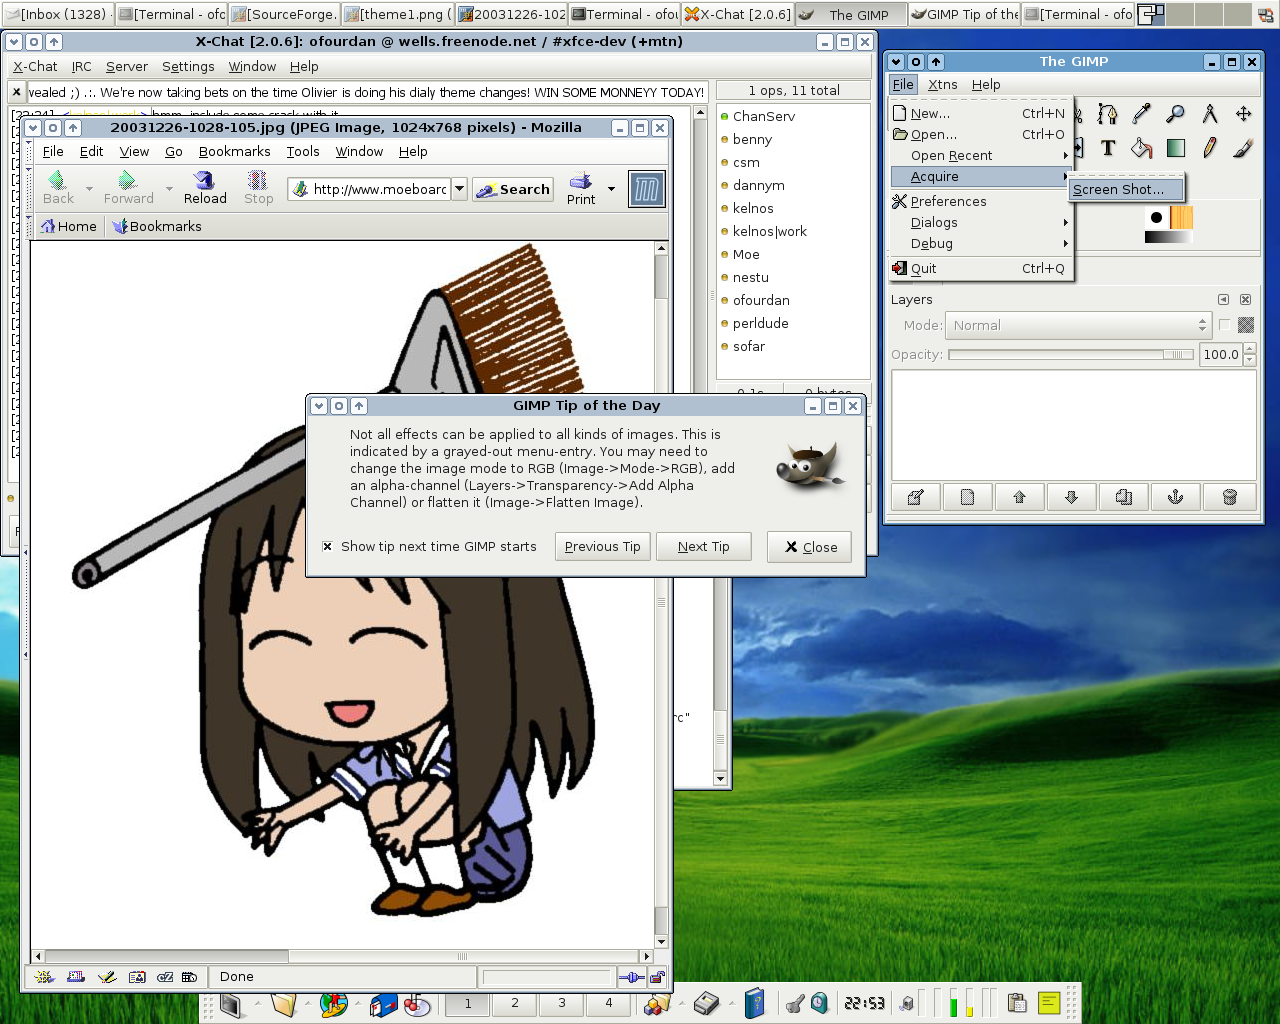This screenshot has width=1280, height=1024.
Task: Select the Color Picker eyedropper tool
Action: tap(1141, 114)
